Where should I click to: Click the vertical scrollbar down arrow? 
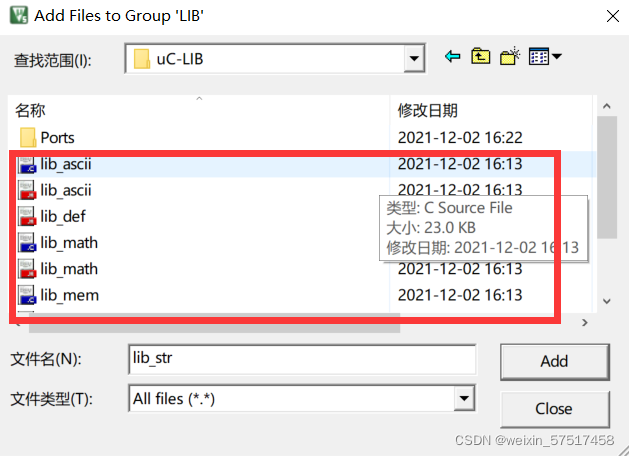point(607,301)
